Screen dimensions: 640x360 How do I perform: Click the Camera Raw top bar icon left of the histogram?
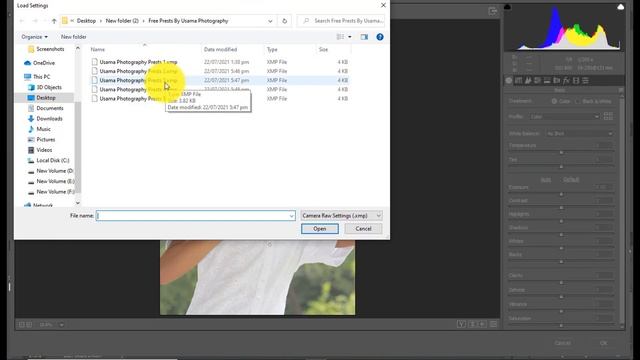point(493,11)
